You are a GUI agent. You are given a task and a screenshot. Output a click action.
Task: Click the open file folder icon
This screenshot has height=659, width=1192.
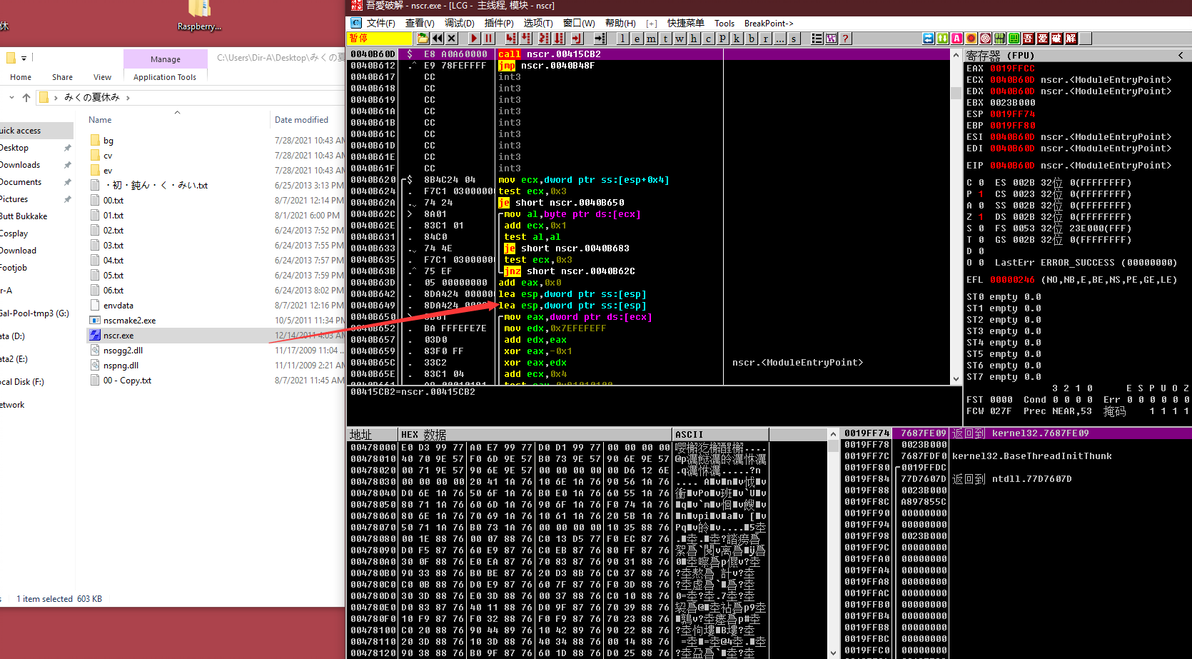423,38
